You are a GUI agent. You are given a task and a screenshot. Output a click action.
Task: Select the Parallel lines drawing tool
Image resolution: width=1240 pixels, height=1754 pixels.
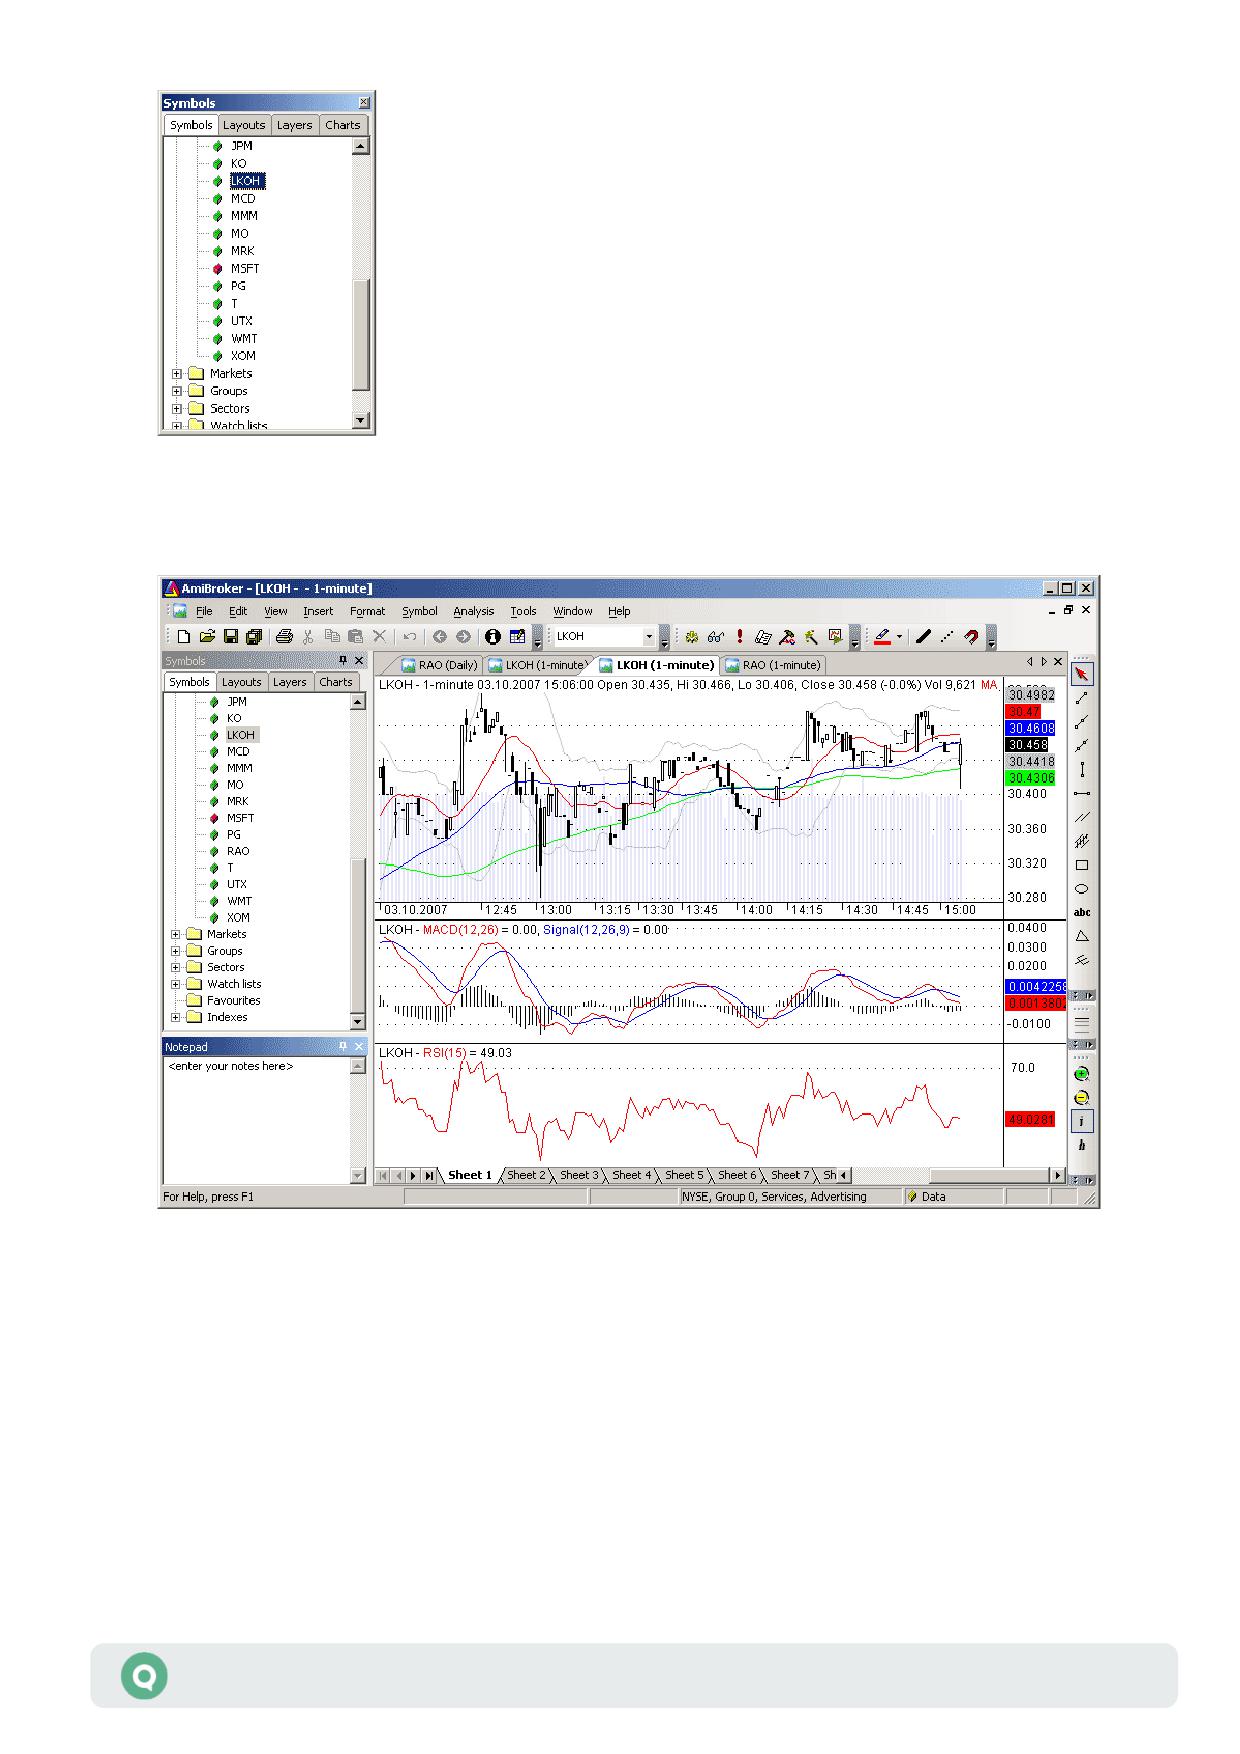point(1082,817)
